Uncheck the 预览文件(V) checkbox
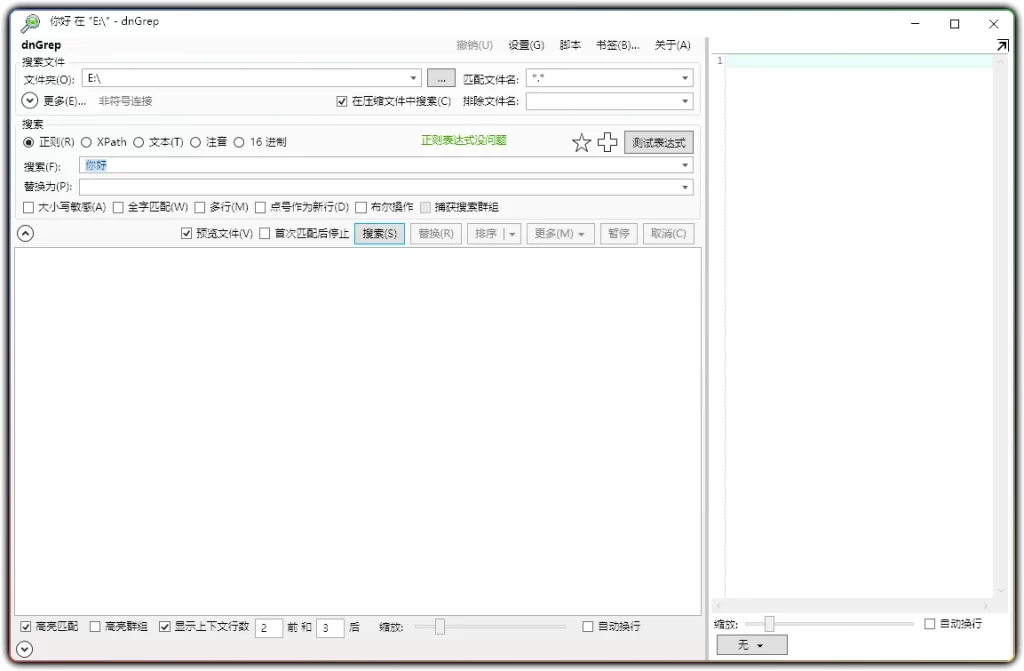Viewport: 1024px width, 671px height. [186, 232]
